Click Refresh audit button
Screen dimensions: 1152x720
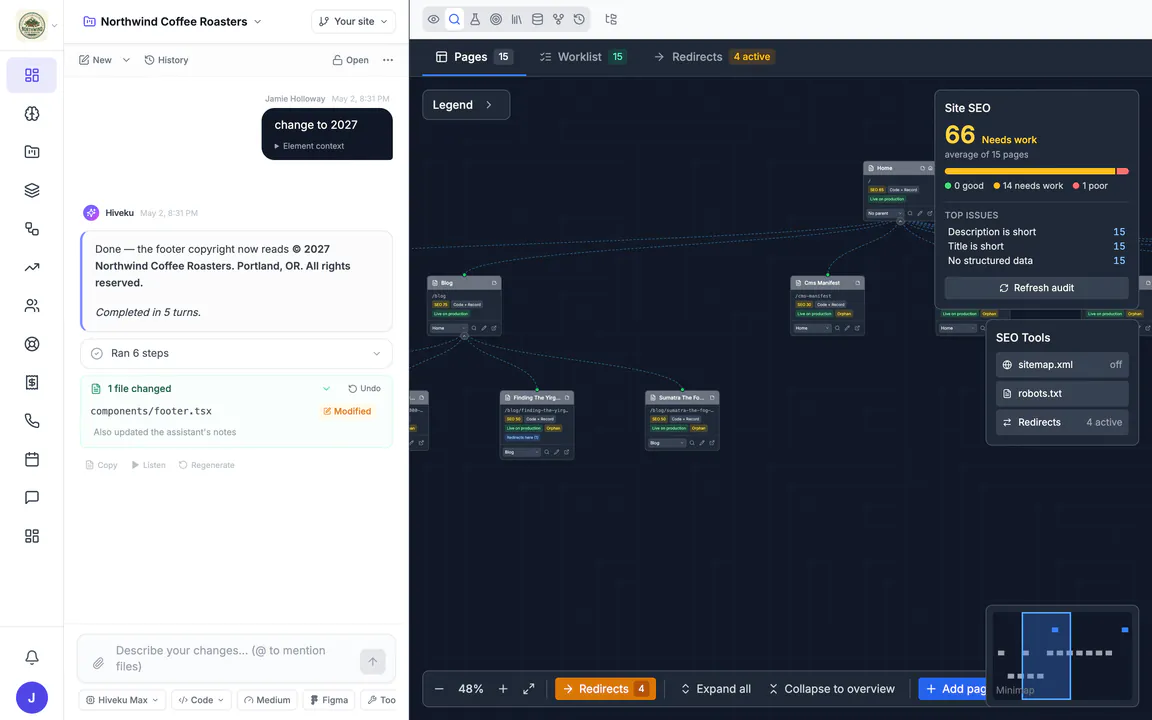(1037, 288)
